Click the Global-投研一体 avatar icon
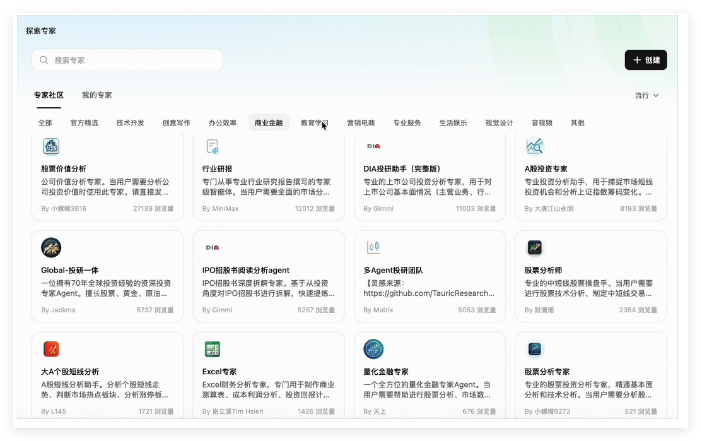This screenshot has height=441, width=701. (x=51, y=247)
